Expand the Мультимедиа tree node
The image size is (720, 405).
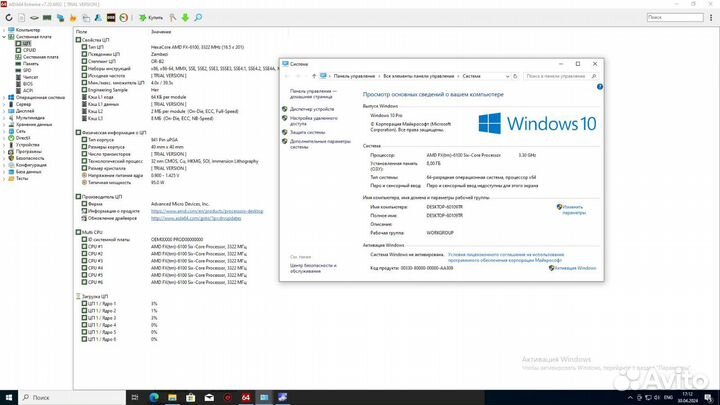pos(4,118)
